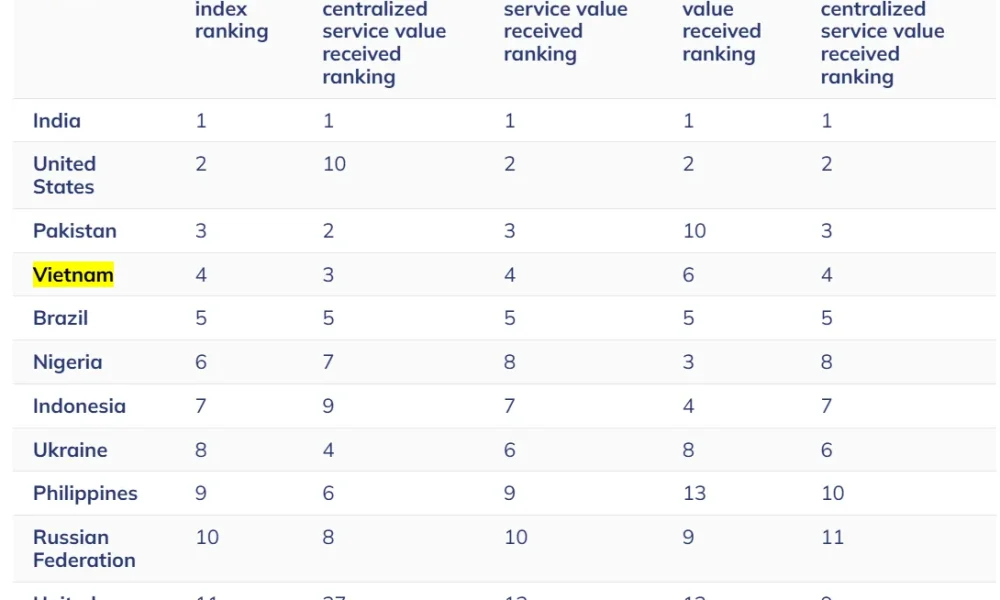
Task: Click Vietnam's value 6 cell
Action: point(688,275)
